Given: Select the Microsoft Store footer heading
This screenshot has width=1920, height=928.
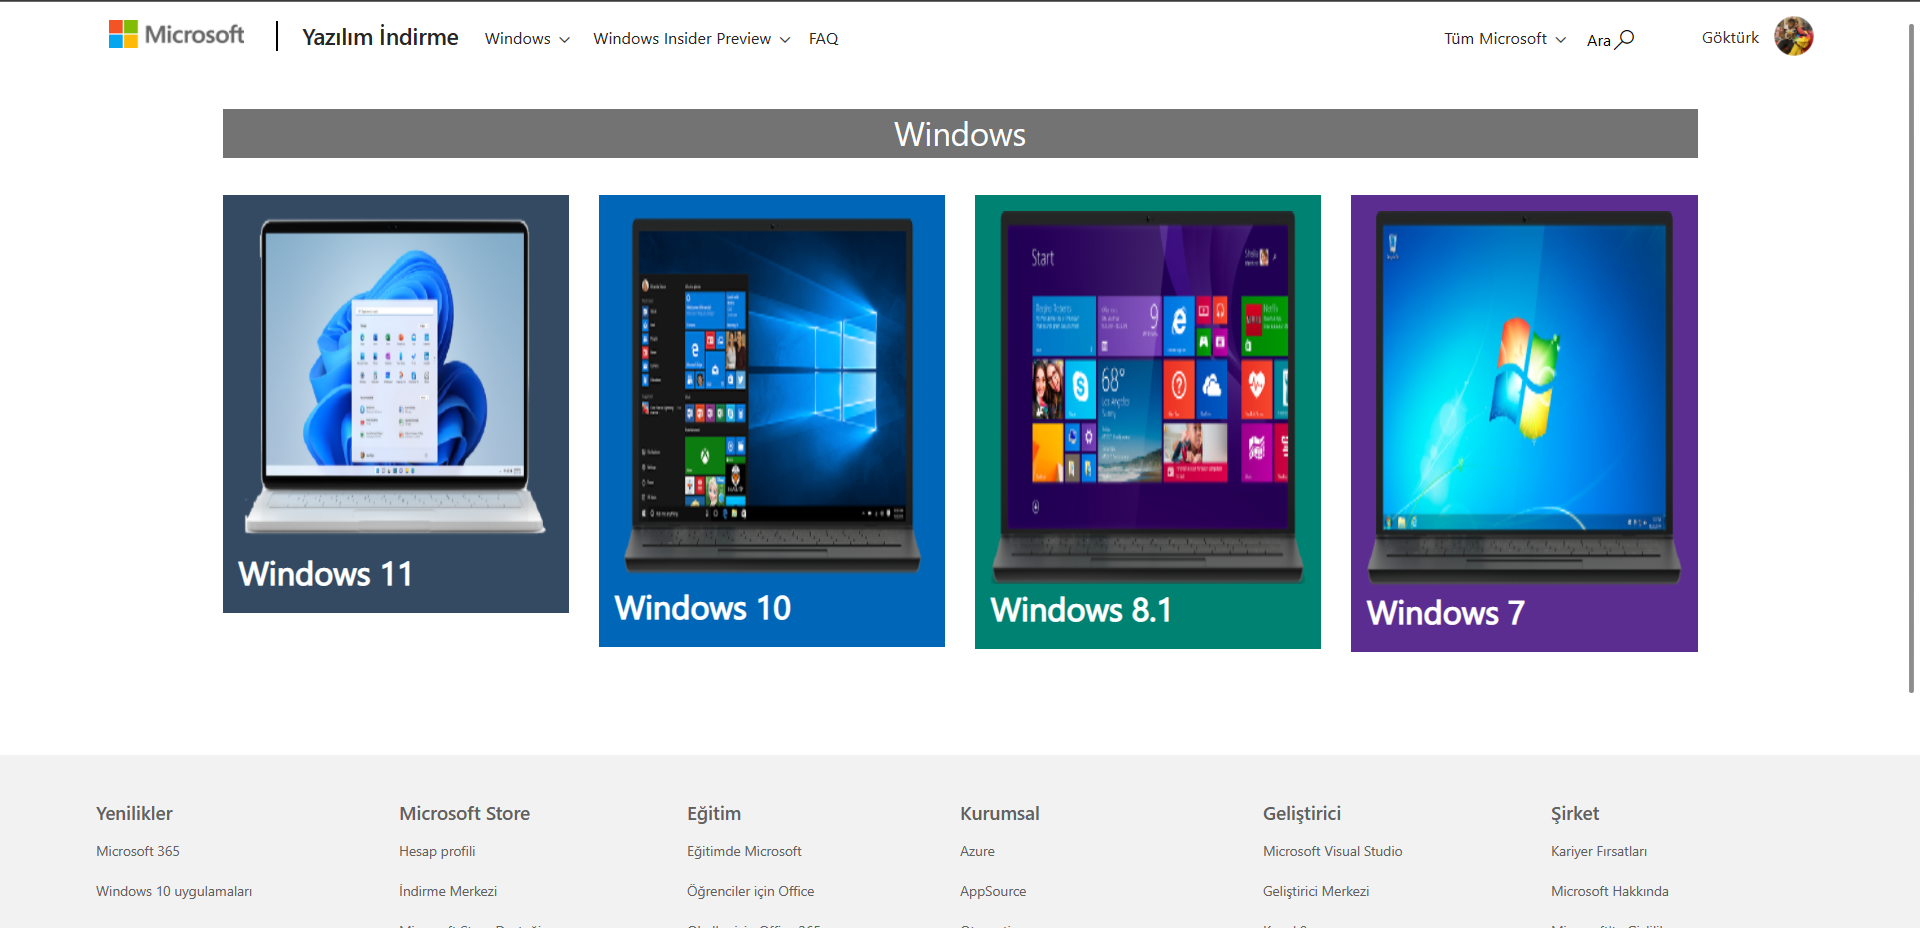Looking at the screenshot, I should [464, 813].
